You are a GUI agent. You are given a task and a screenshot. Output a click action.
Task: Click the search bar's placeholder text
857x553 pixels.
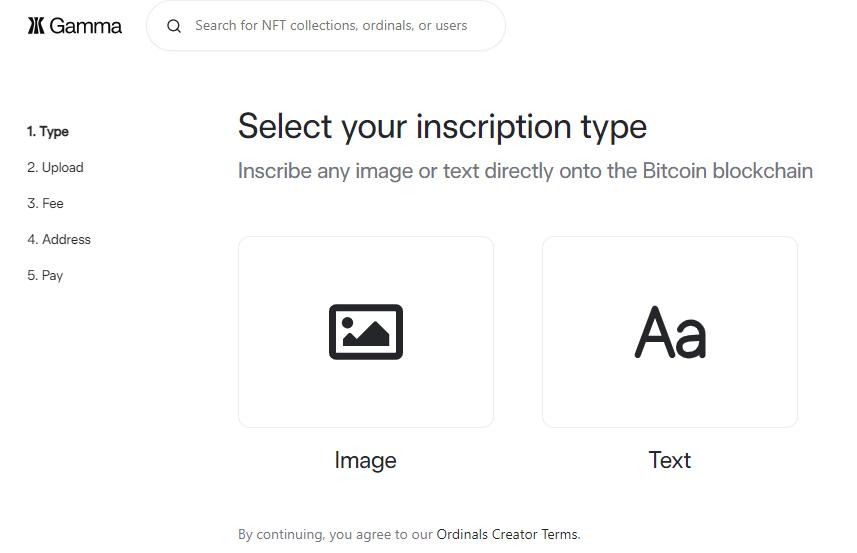pyautogui.click(x=331, y=26)
